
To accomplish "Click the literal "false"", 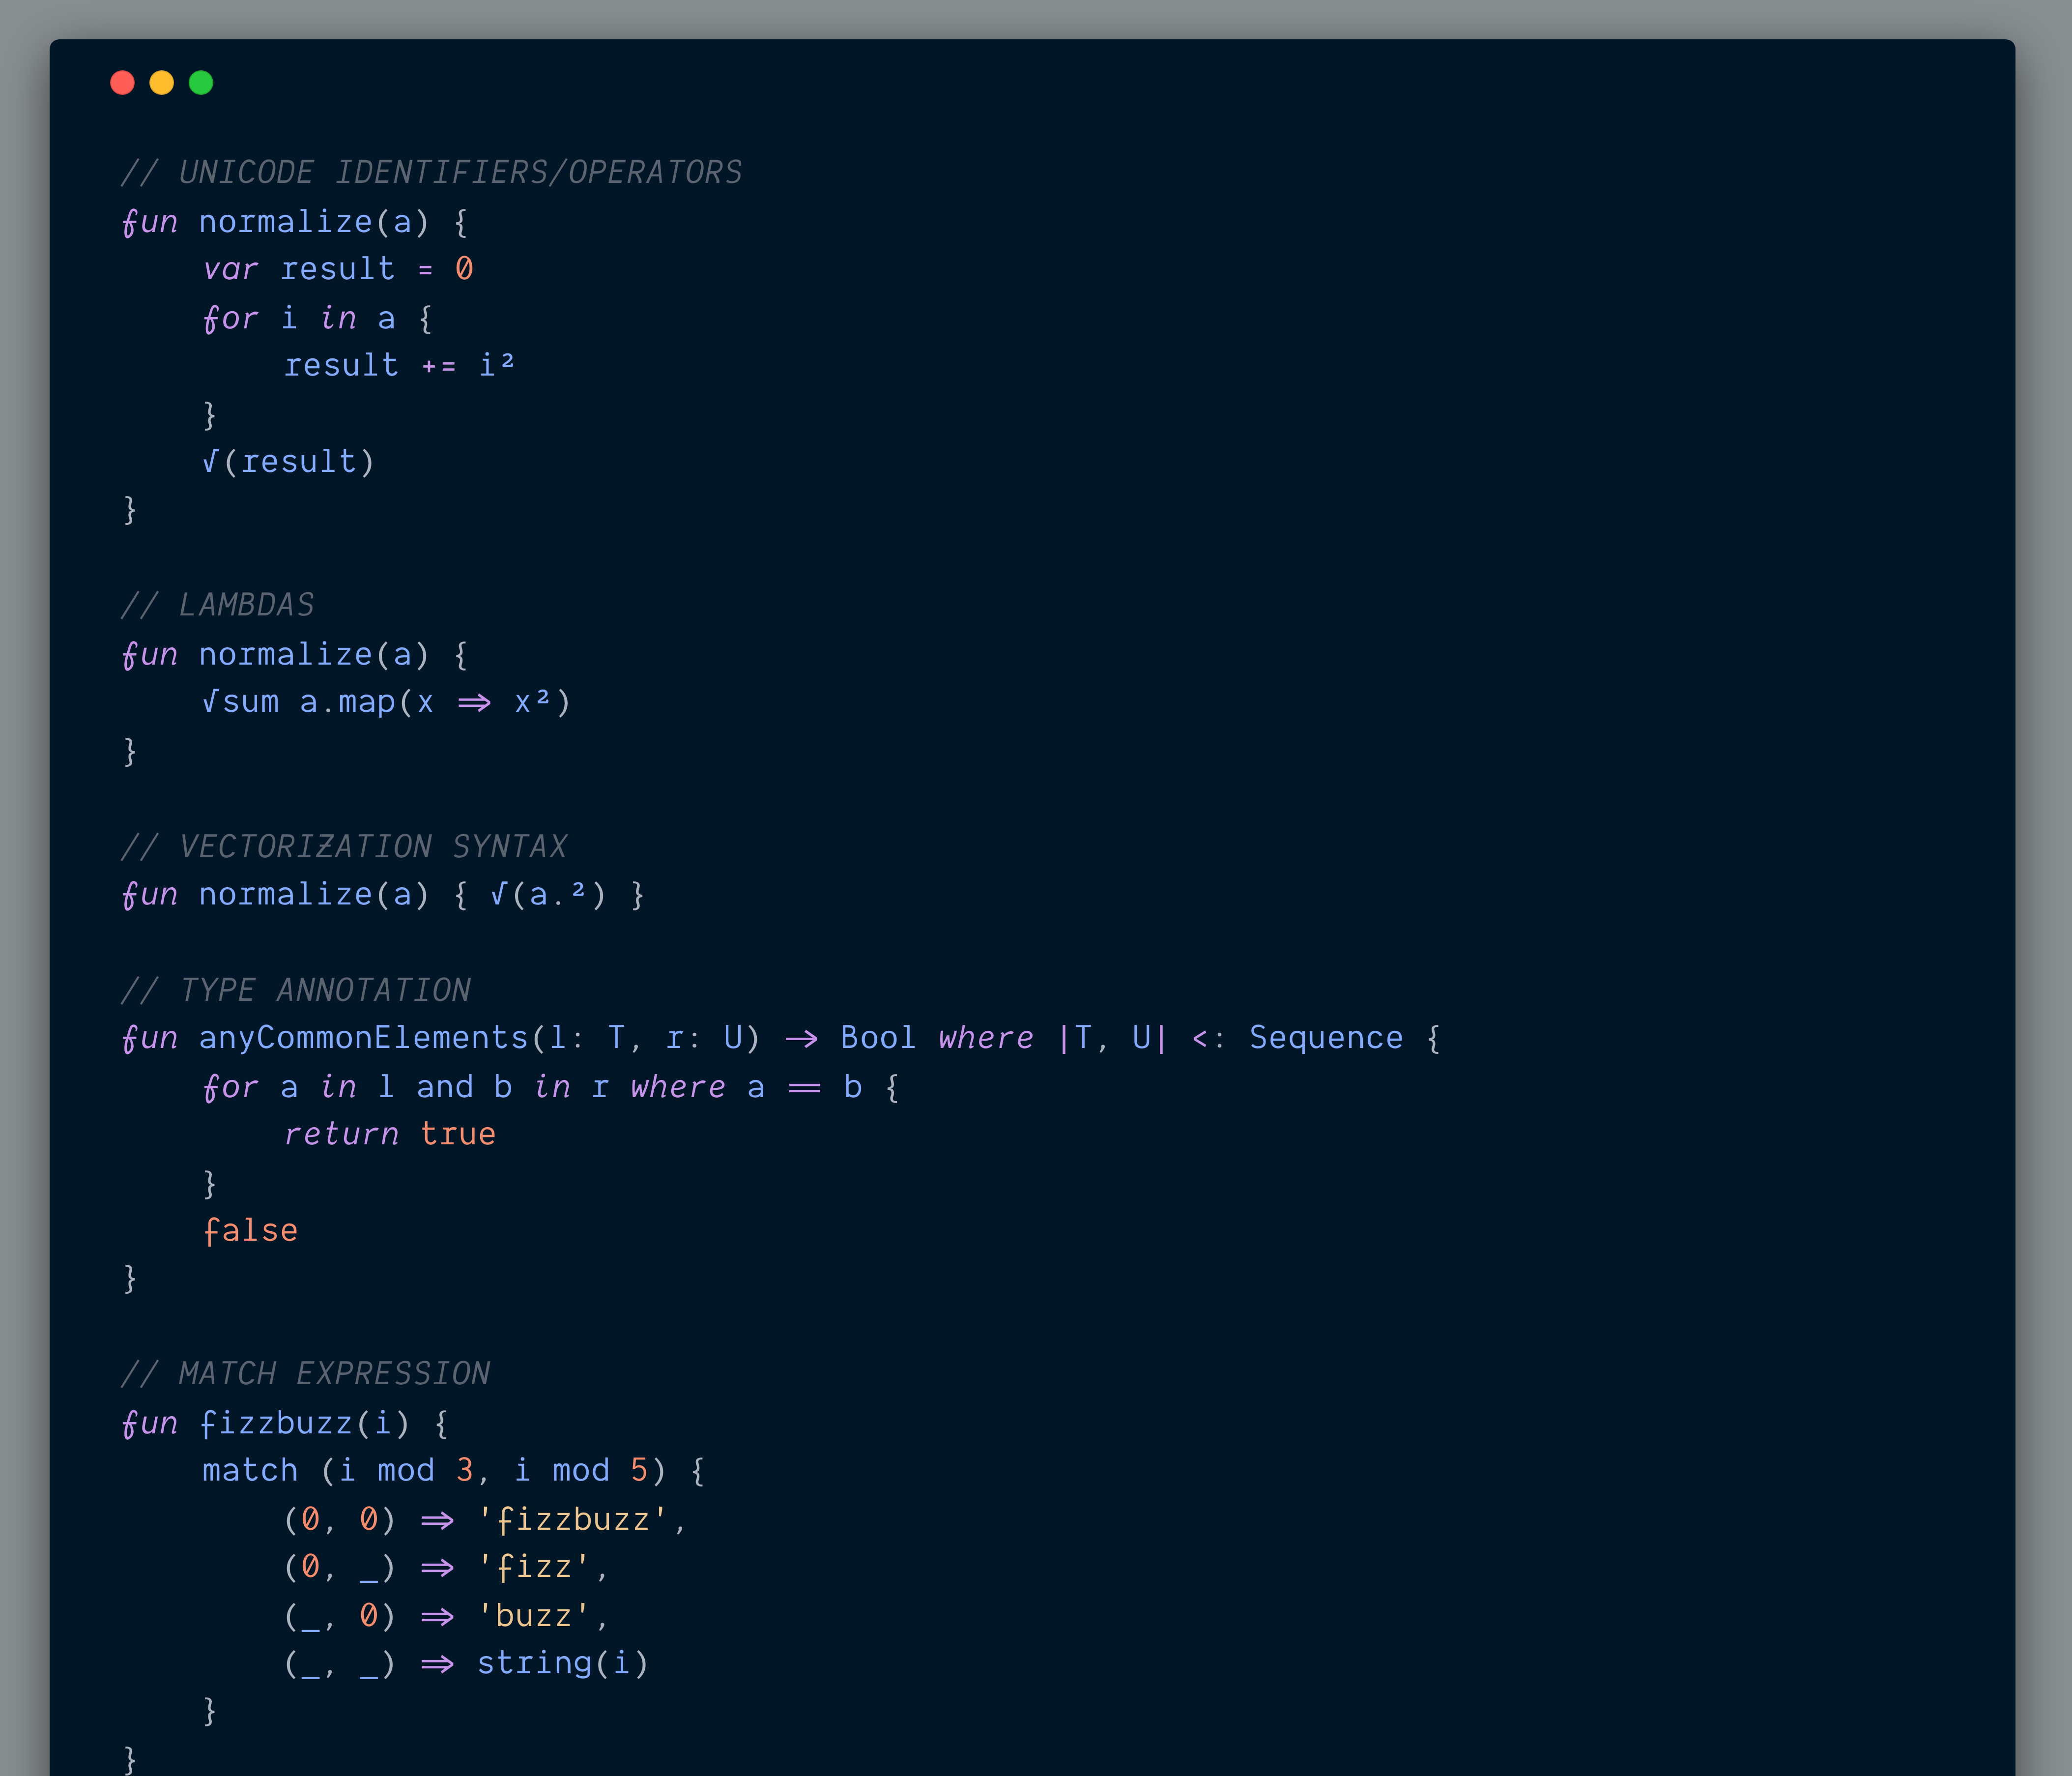I will tap(250, 1230).
